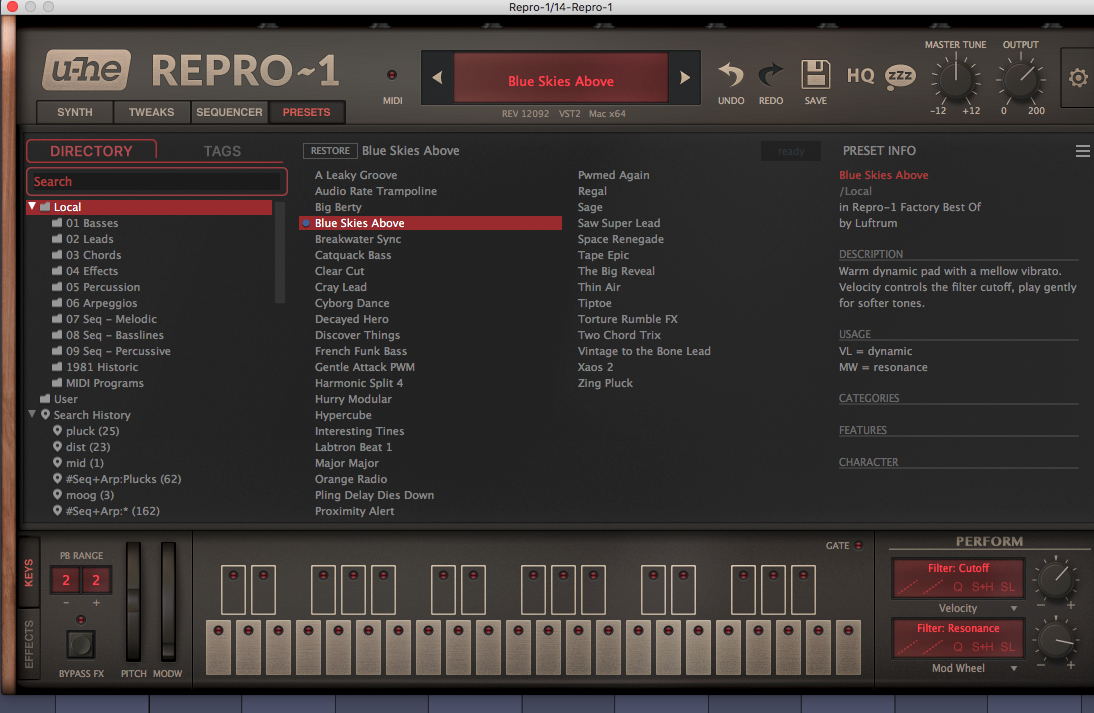Select #Seq+Arp:Plucks (62) history entry
The height and width of the screenshot is (713, 1094).
[123, 479]
